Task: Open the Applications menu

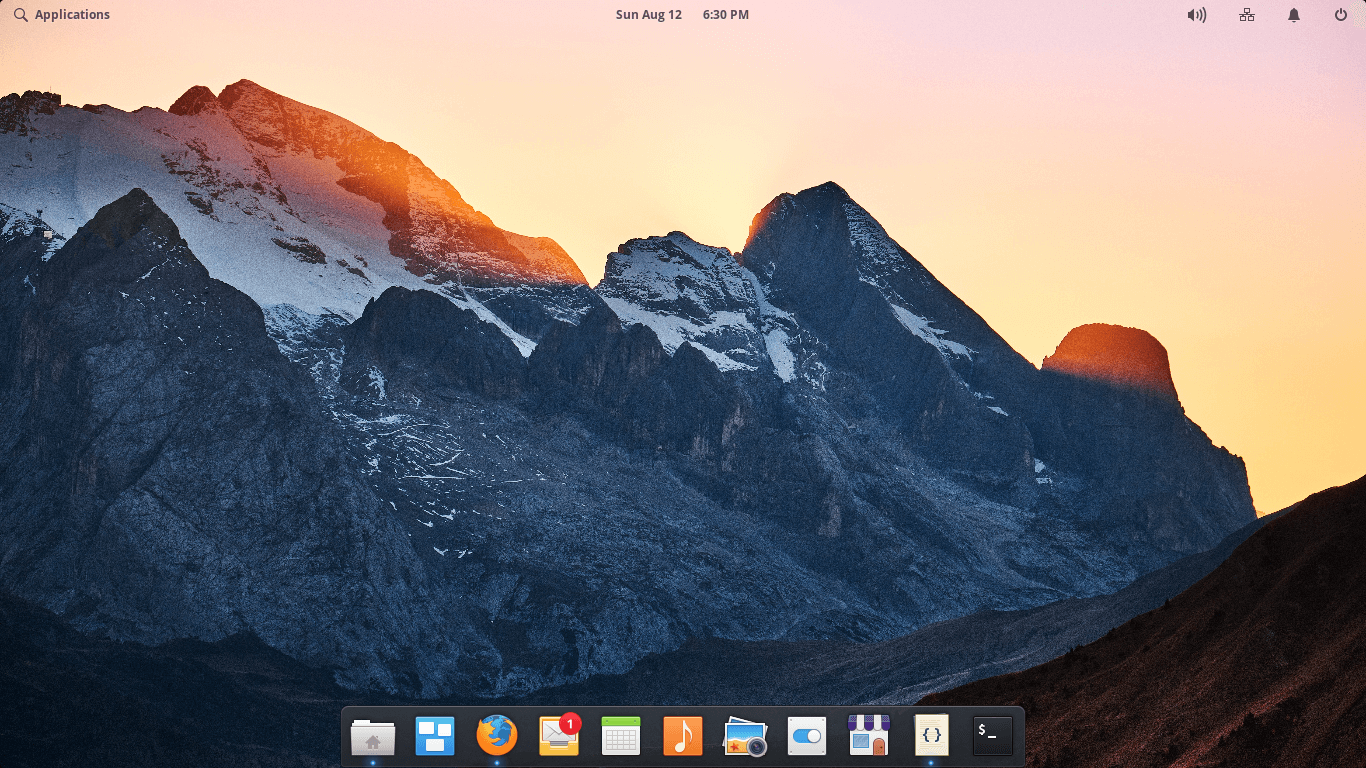Action: pyautogui.click(x=62, y=15)
